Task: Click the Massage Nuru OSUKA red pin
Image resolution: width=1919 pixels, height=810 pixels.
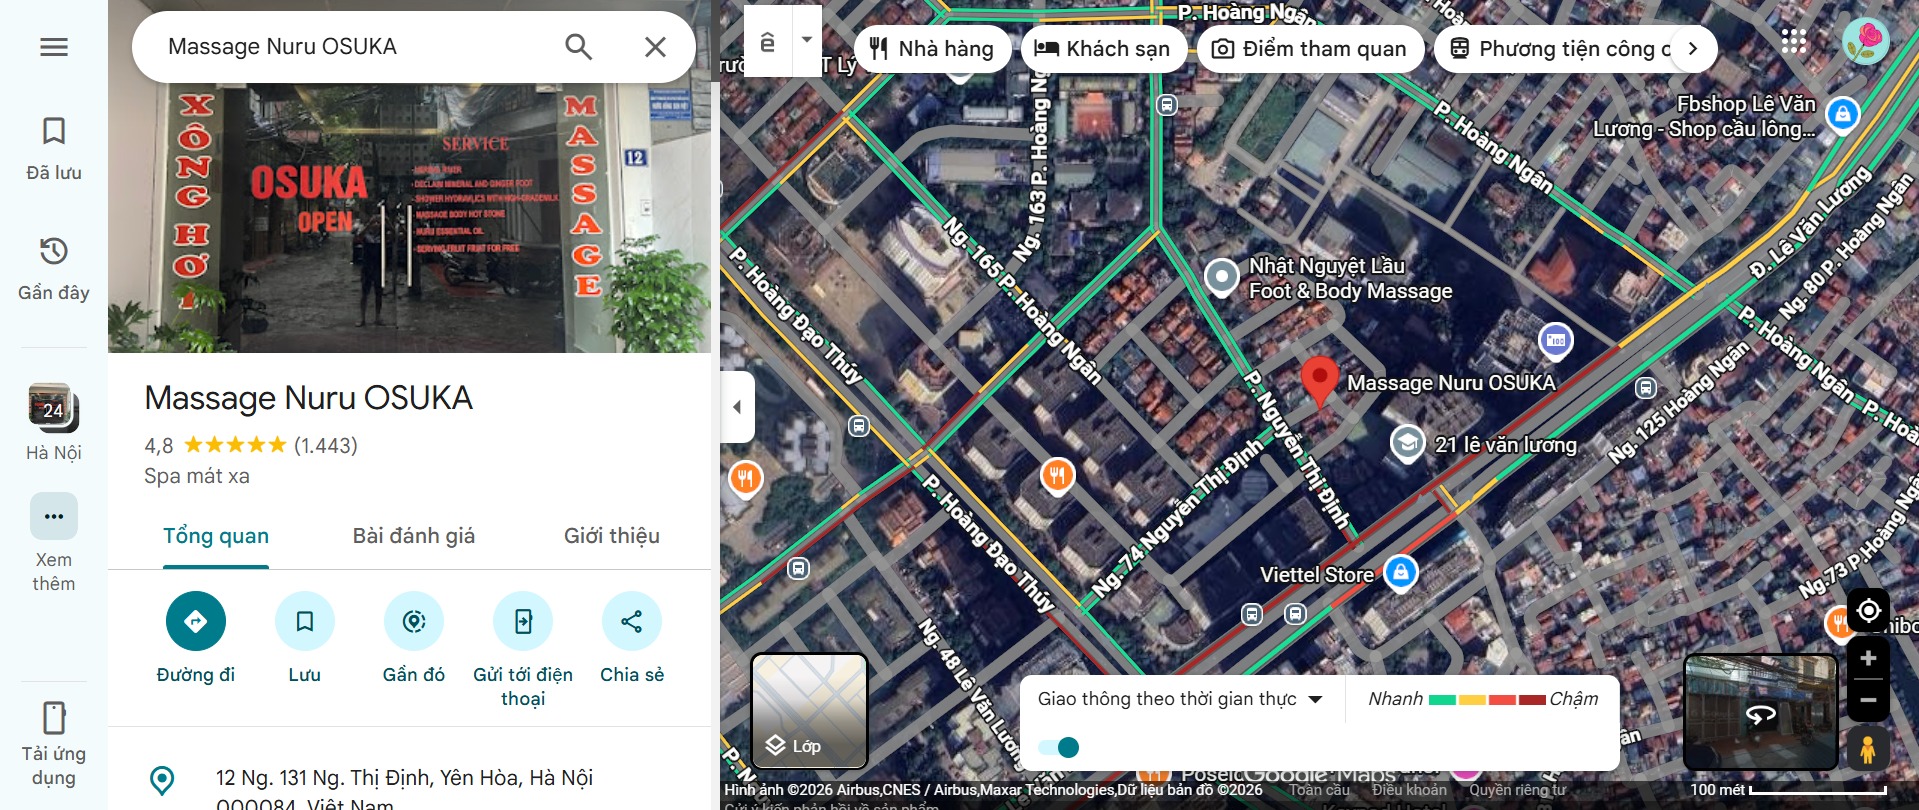Action: [1320, 382]
